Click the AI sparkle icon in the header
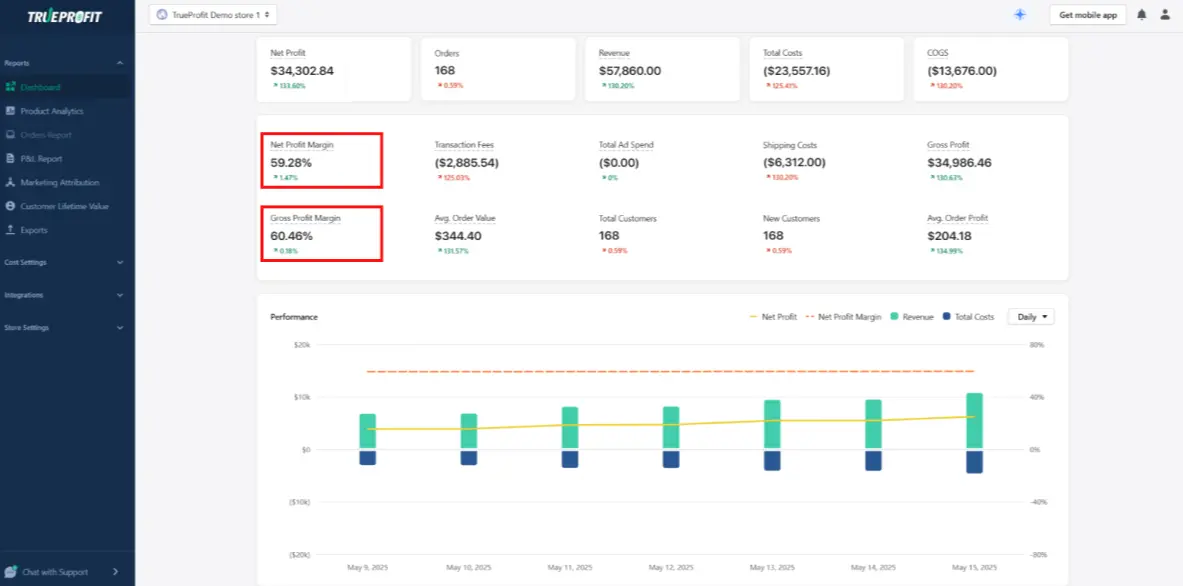1183x586 pixels. click(x=1019, y=14)
